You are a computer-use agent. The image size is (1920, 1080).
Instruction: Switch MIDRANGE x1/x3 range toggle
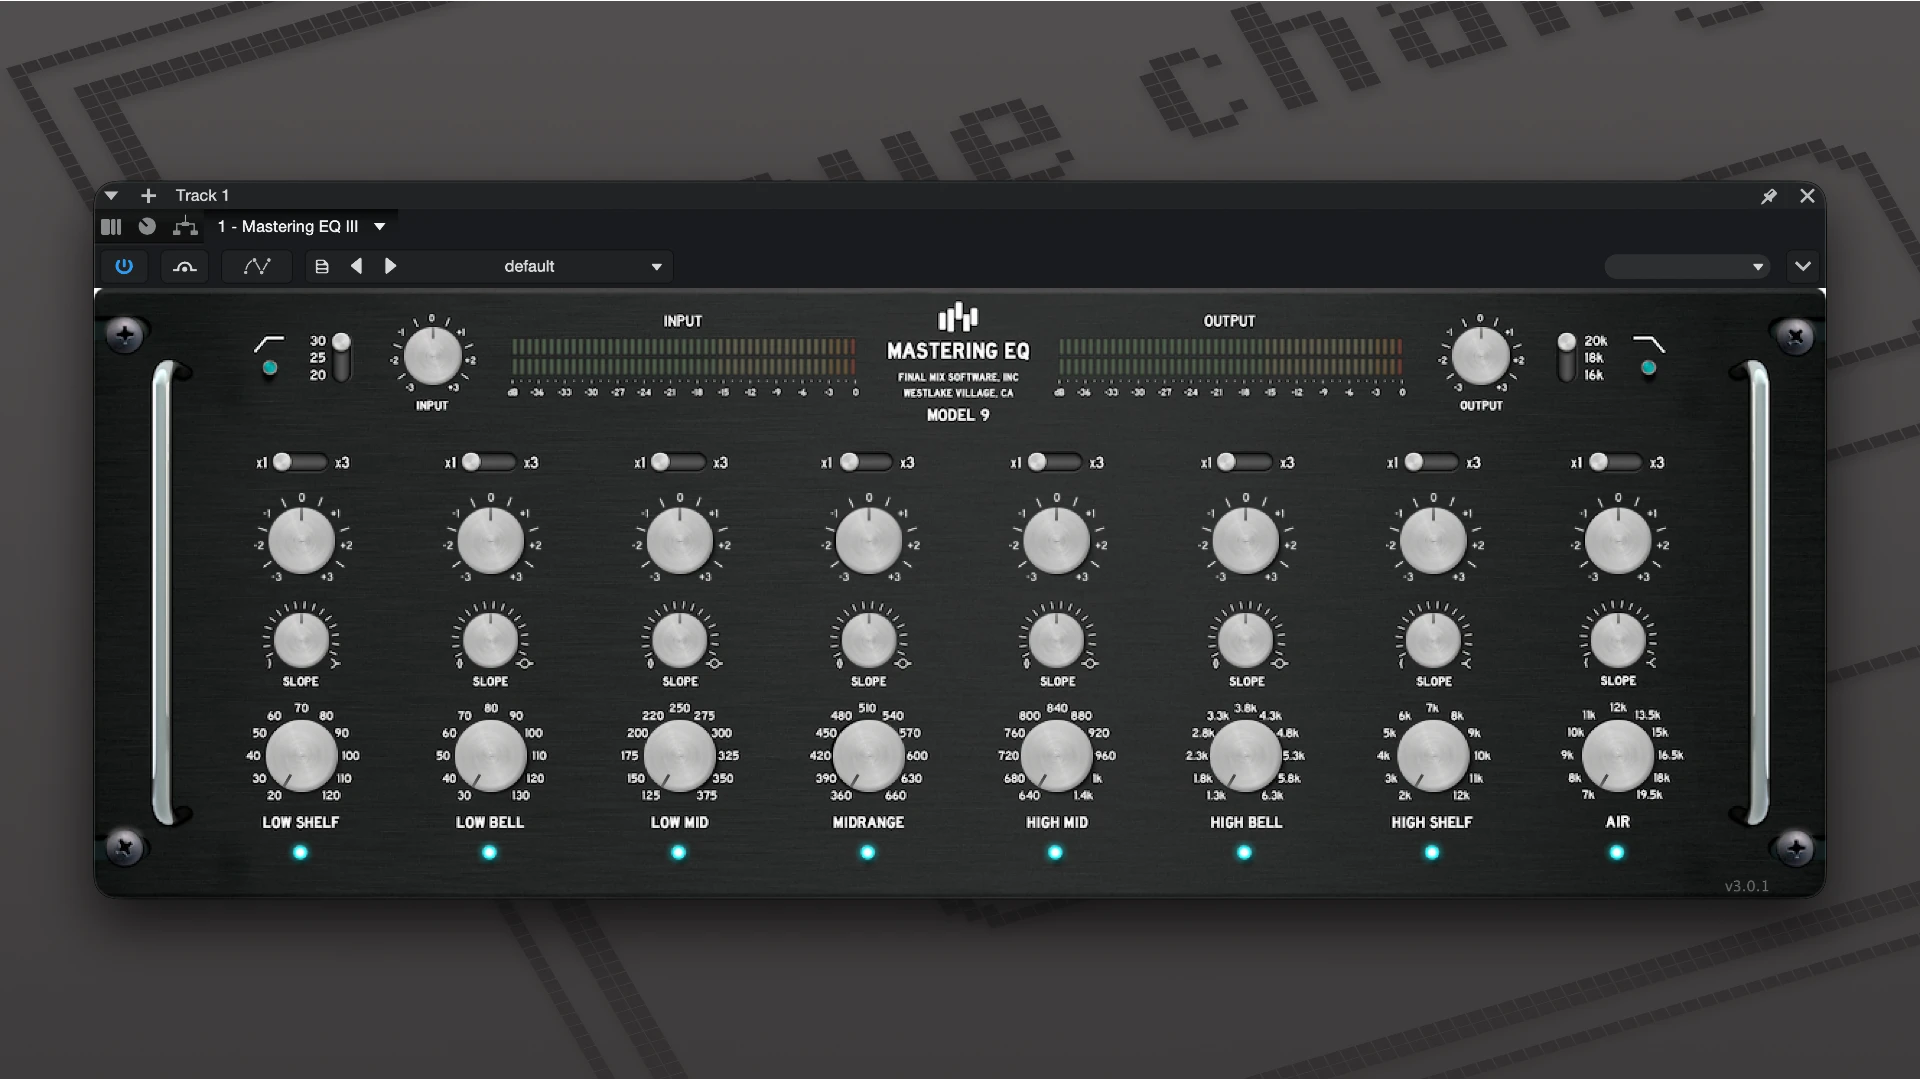866,462
